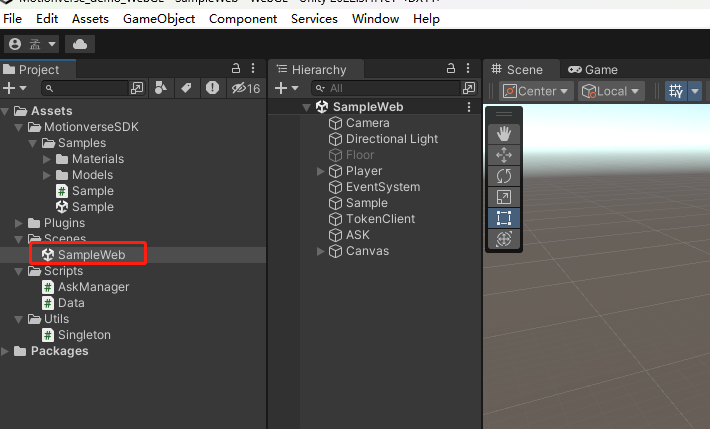Switch to the Scene tab
710x429 pixels.
522,69
